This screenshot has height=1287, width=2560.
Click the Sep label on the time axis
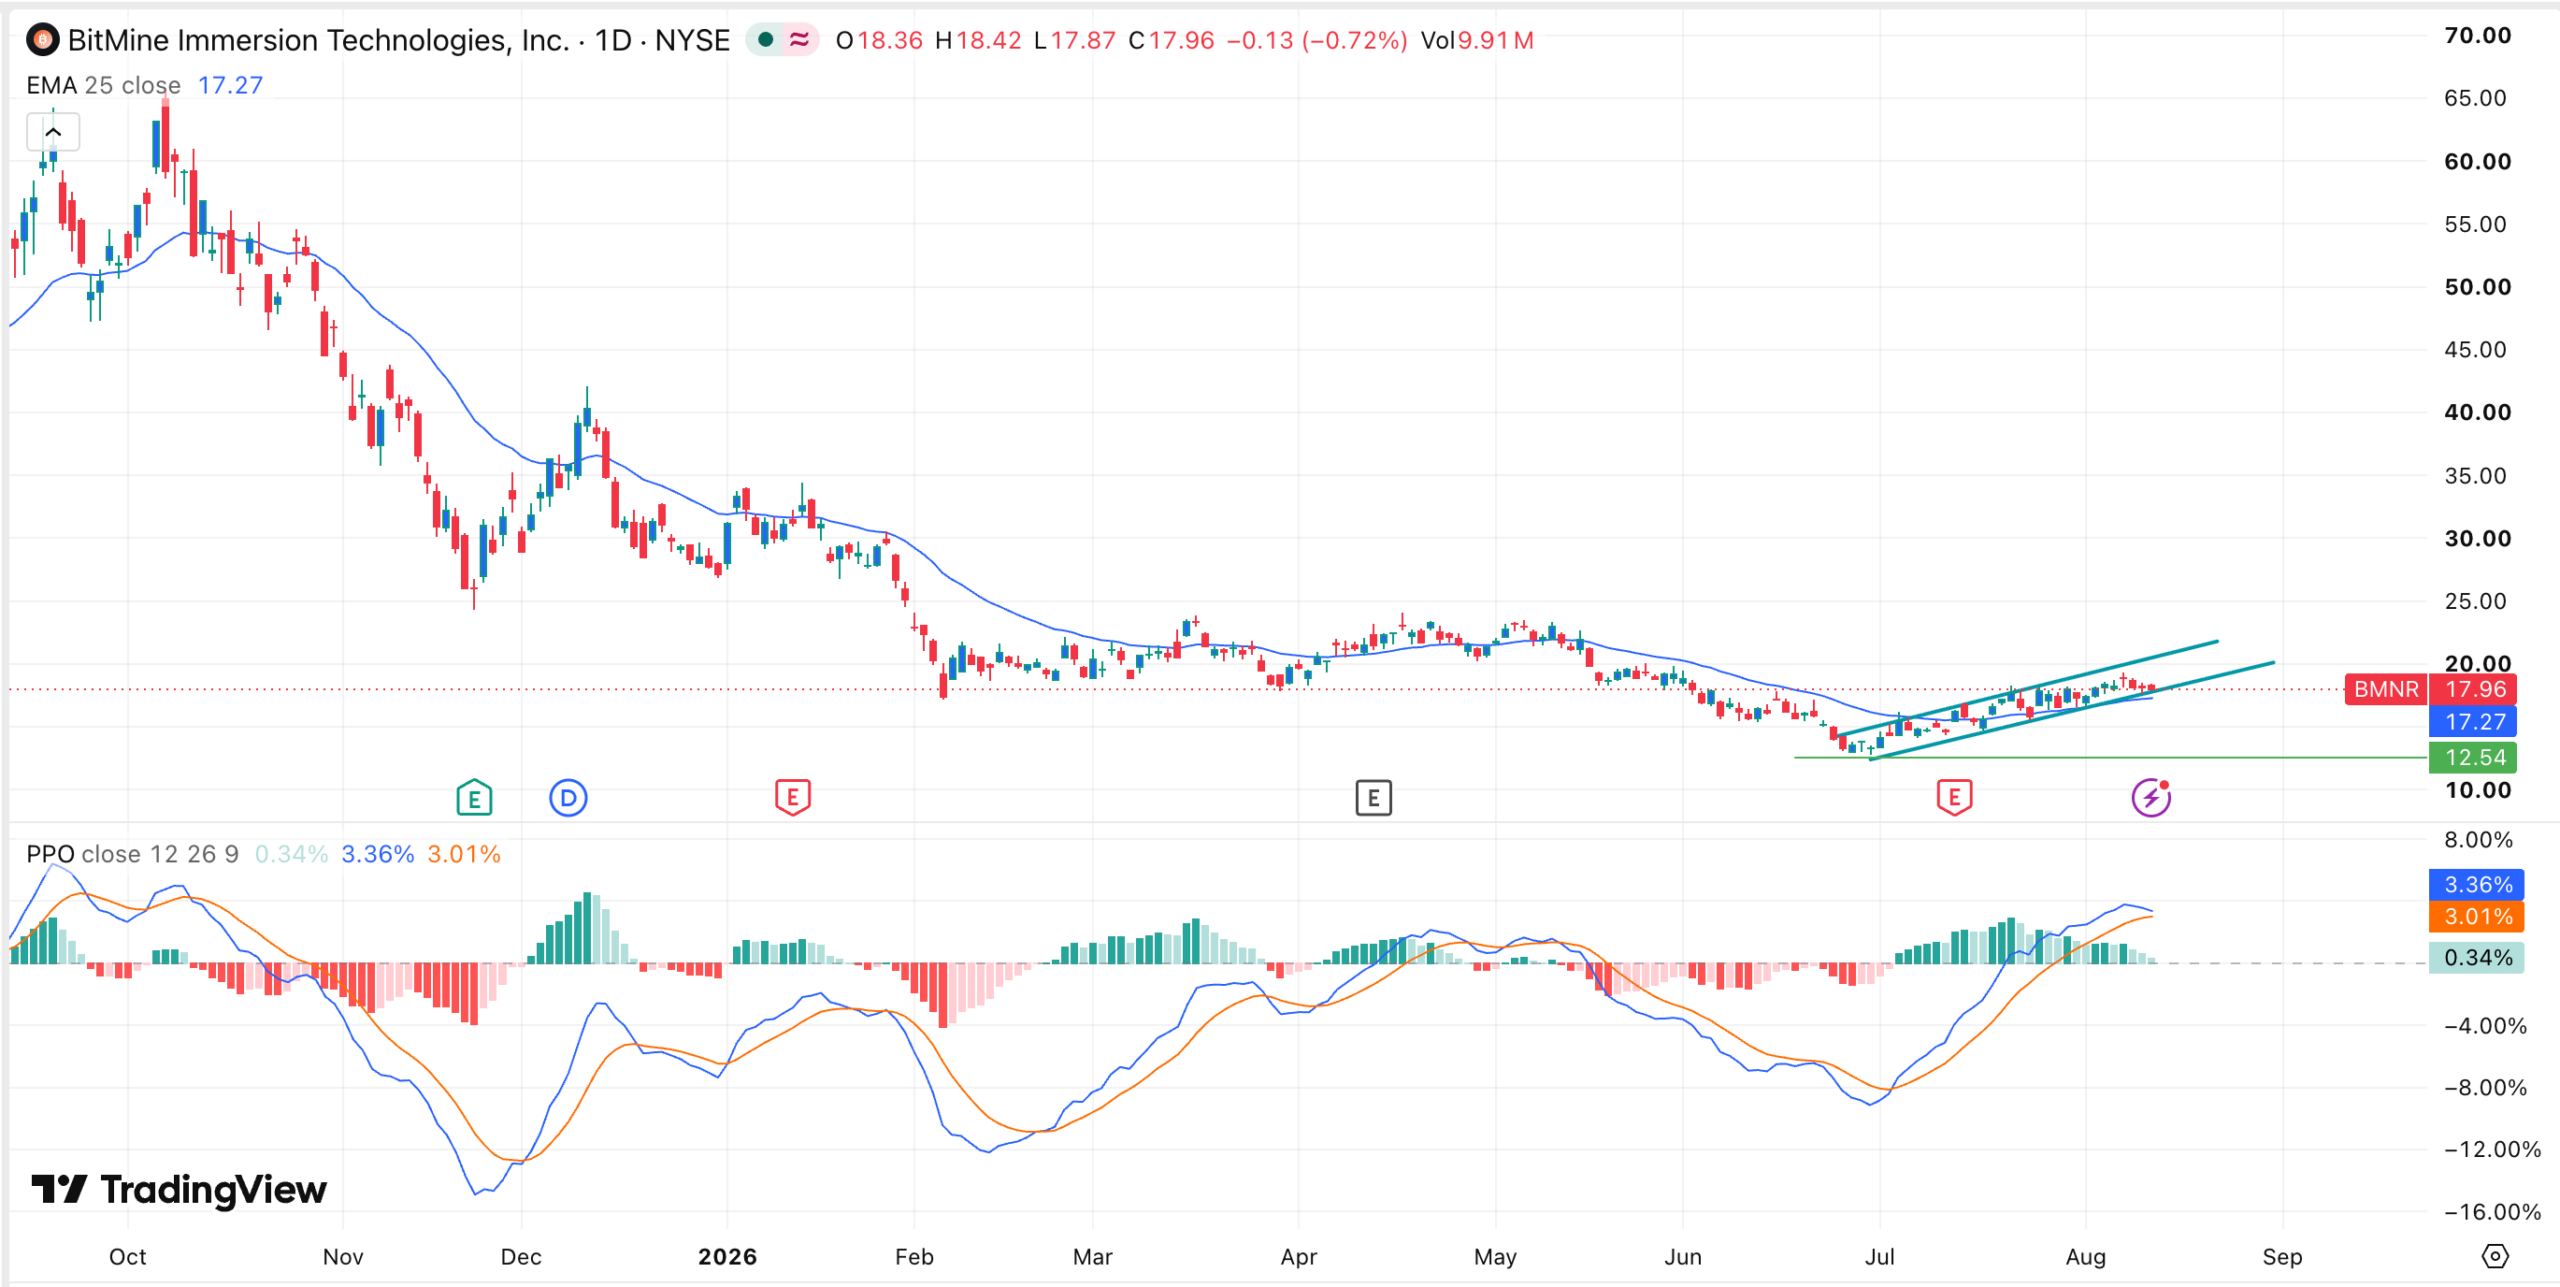2282,1256
